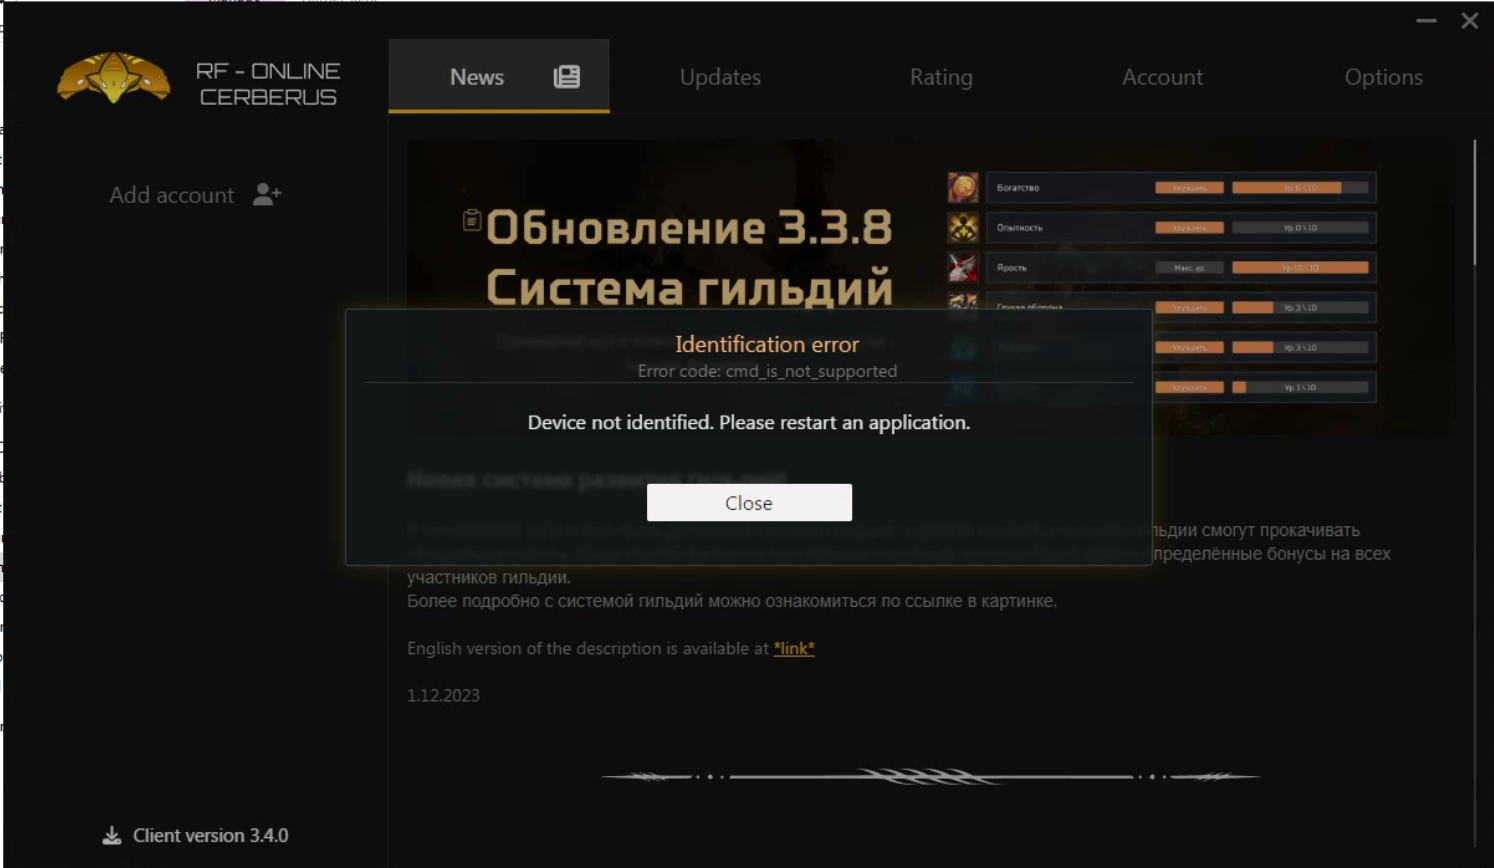Viewport: 1494px width, 868px height.
Task: Click the download icon near Client version
Action: (112, 835)
